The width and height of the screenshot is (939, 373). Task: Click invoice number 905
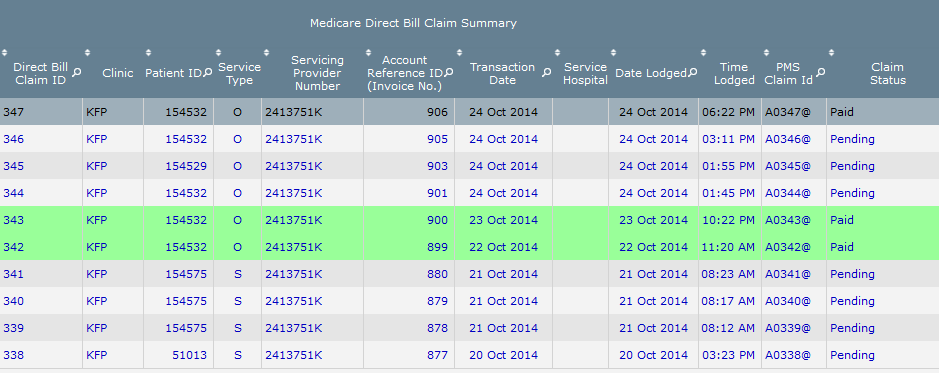click(x=437, y=140)
